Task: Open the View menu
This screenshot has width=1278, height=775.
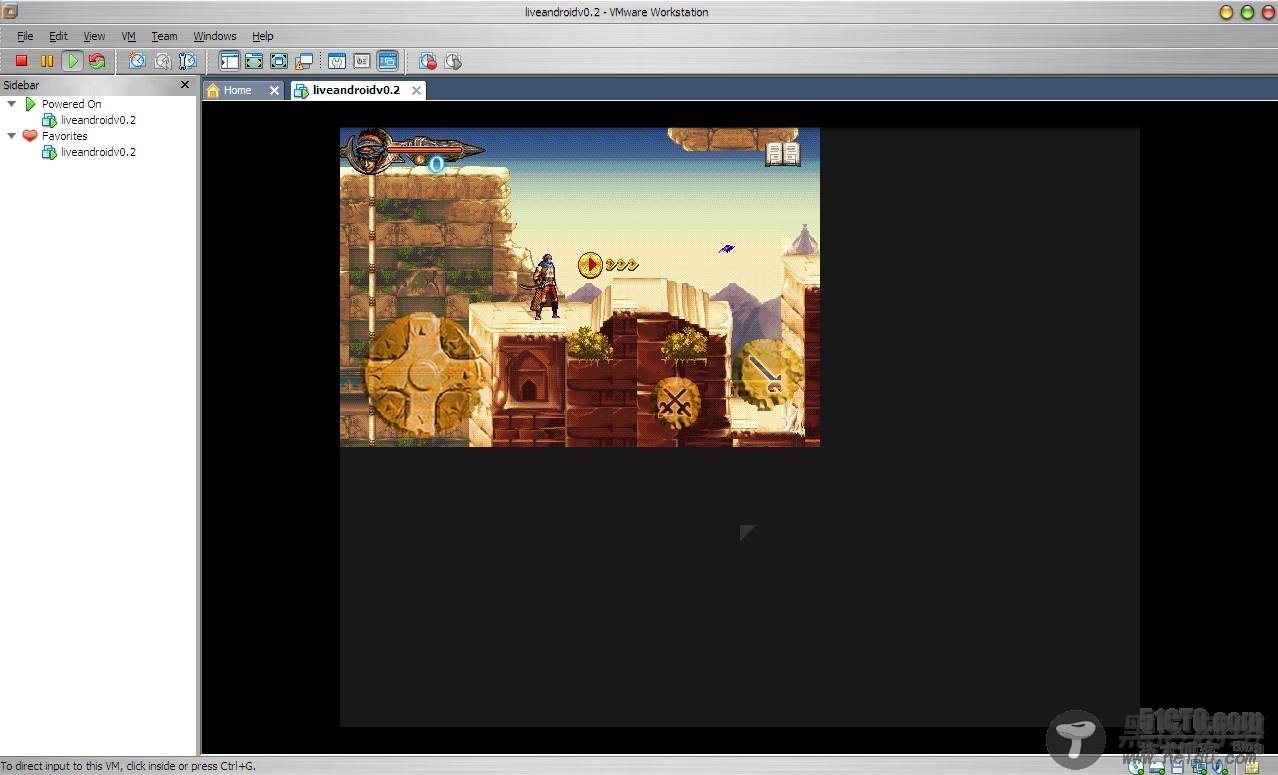Action: pos(94,36)
